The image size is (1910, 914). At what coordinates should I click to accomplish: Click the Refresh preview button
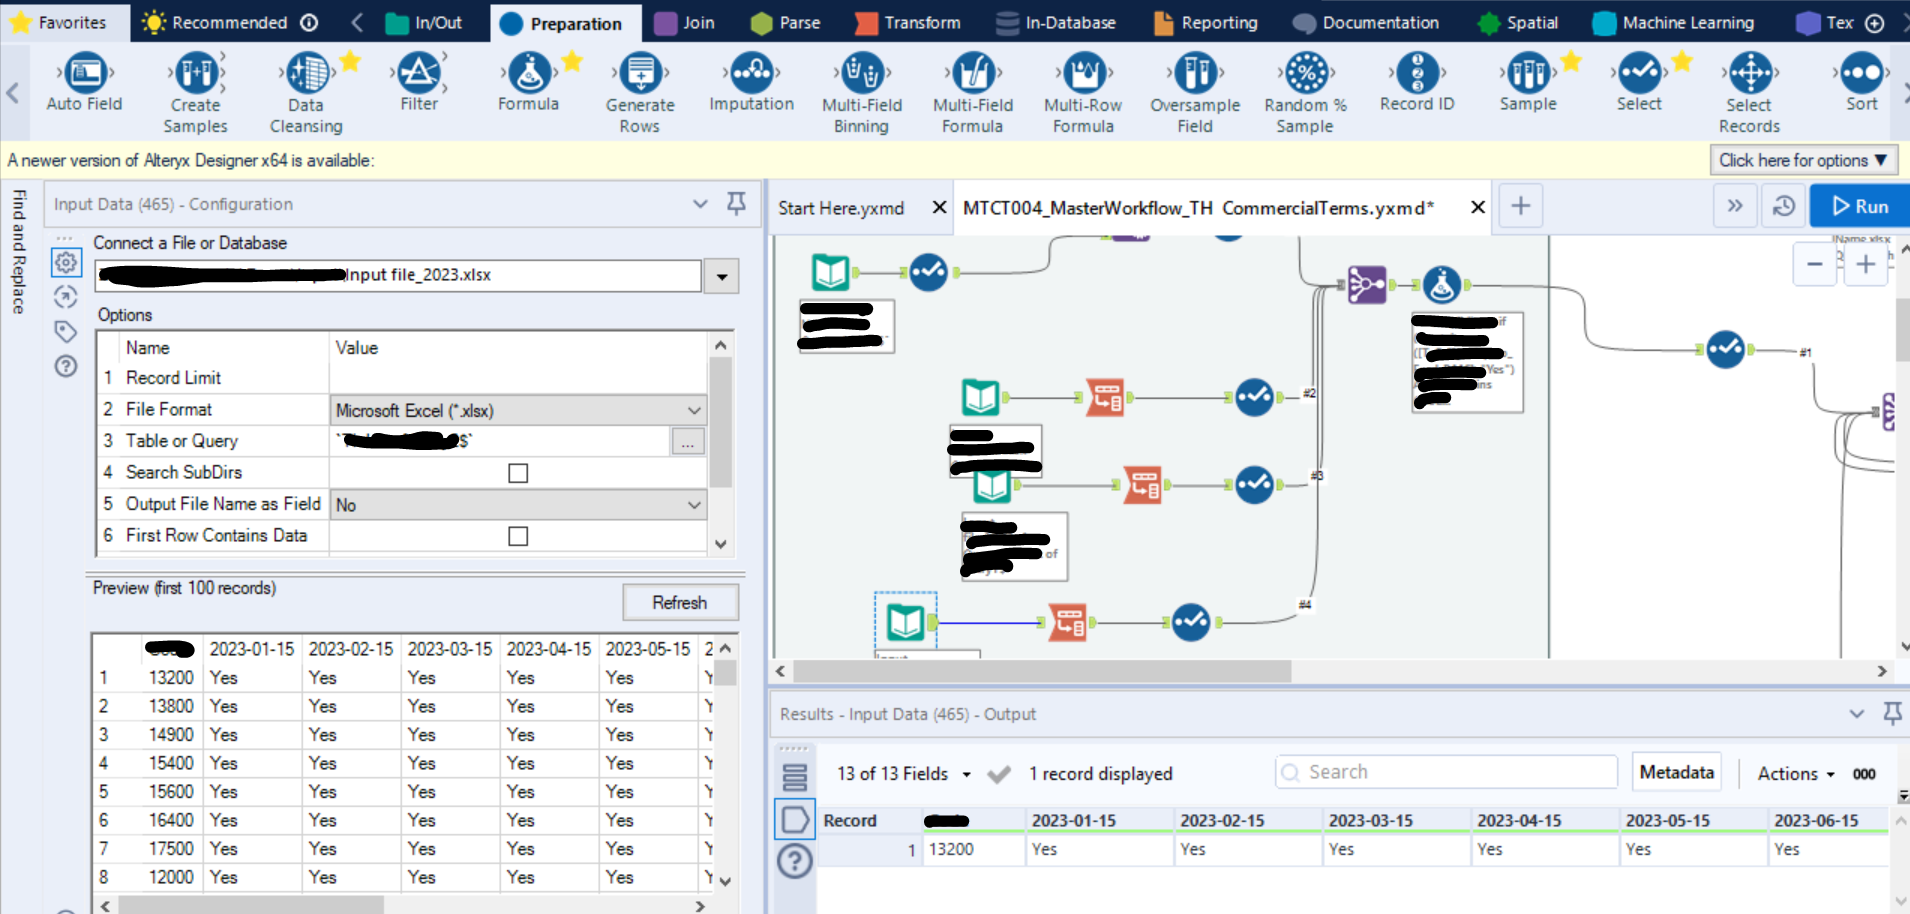[680, 602]
